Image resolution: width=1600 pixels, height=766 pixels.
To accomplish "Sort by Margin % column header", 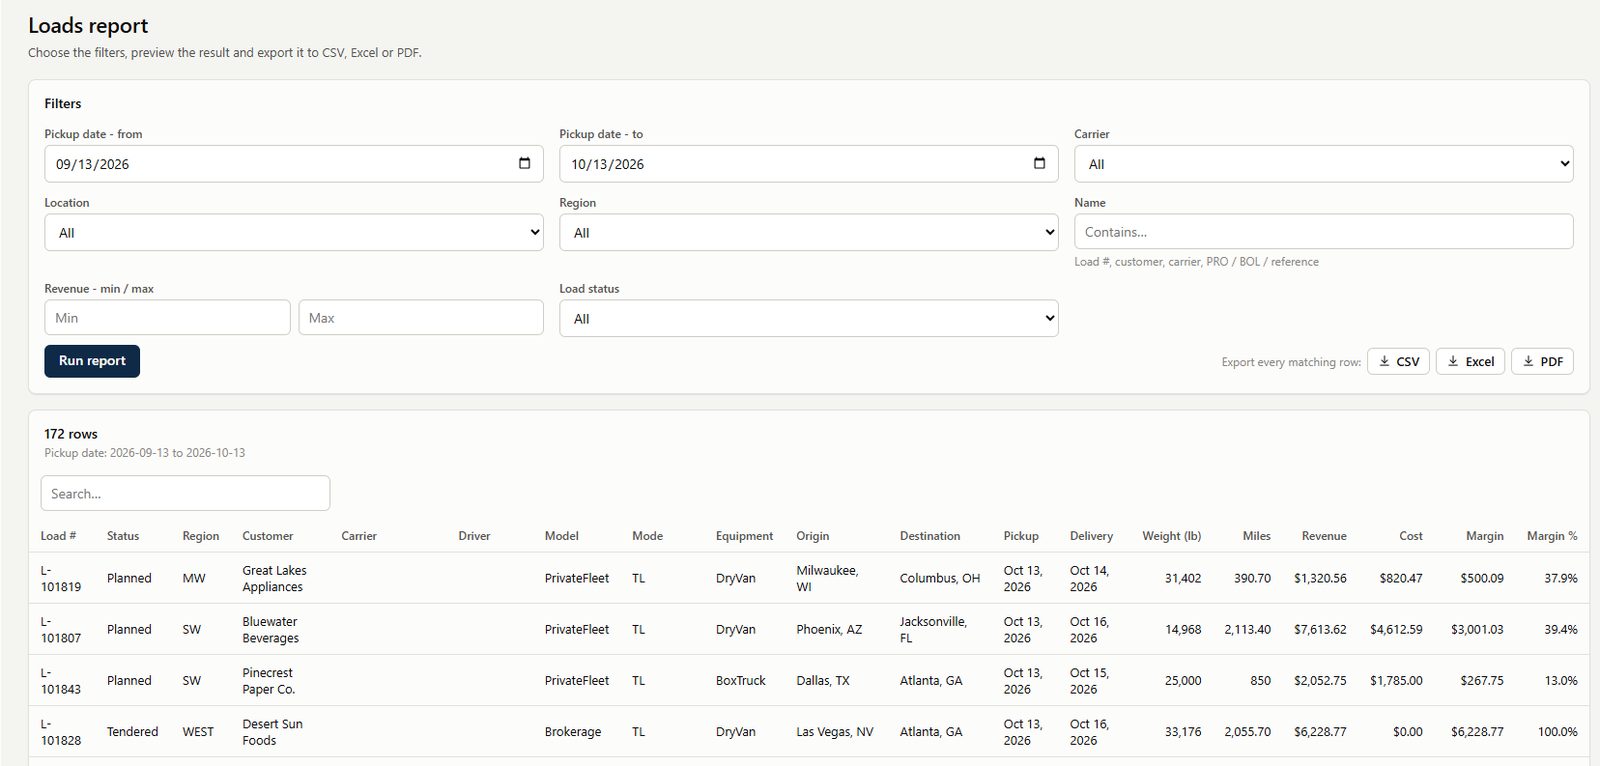I will click(x=1552, y=536).
